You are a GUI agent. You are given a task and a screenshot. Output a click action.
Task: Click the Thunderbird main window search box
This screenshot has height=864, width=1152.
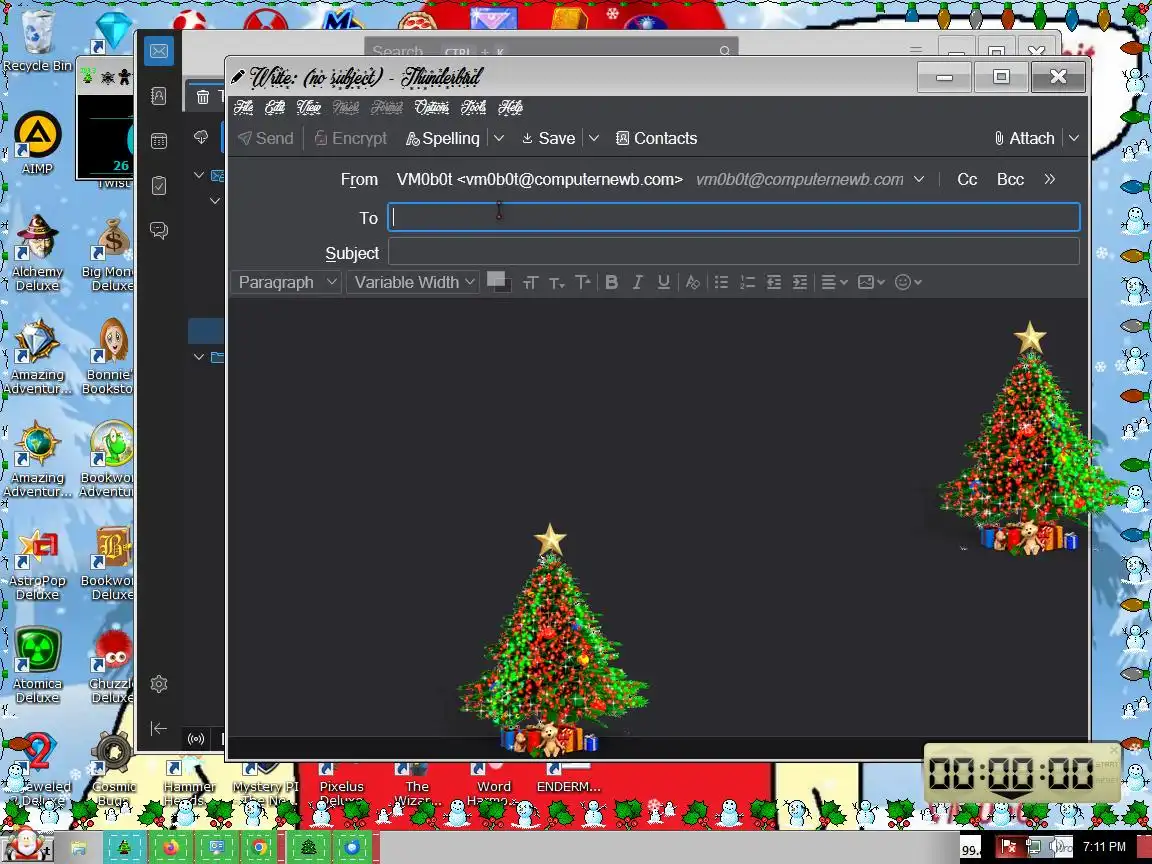coord(551,48)
